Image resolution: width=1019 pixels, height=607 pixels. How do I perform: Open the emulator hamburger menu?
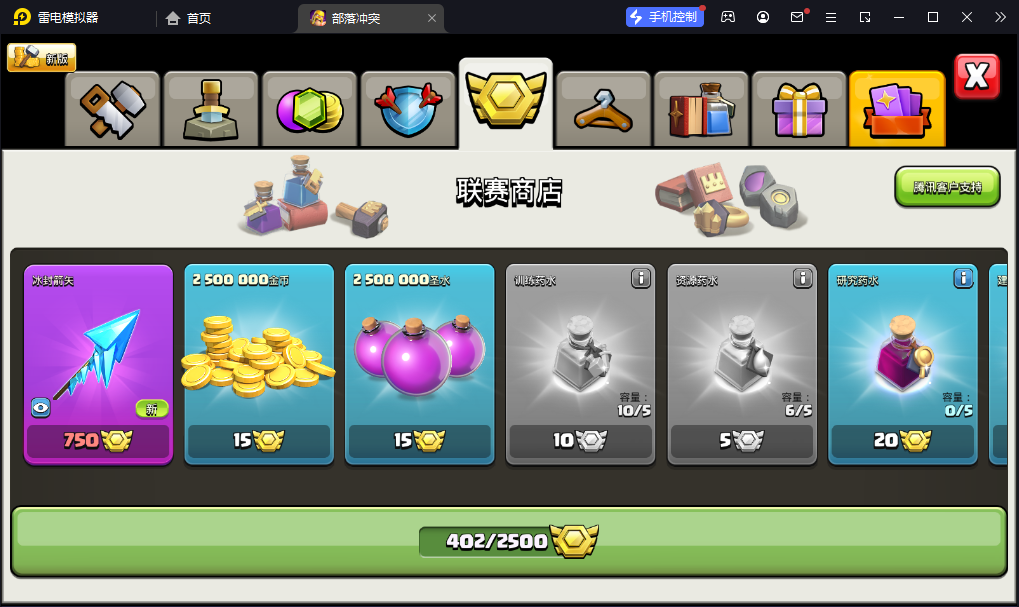tap(831, 18)
